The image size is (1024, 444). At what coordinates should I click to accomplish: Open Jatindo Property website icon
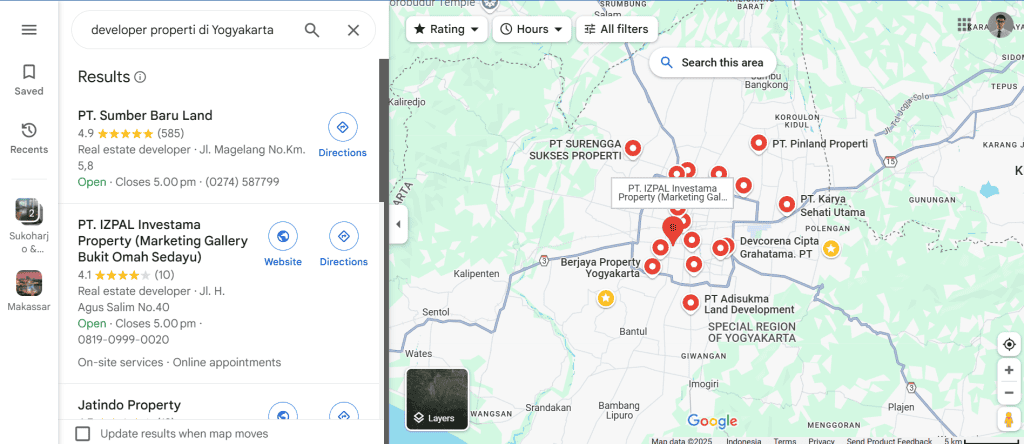[283, 411]
